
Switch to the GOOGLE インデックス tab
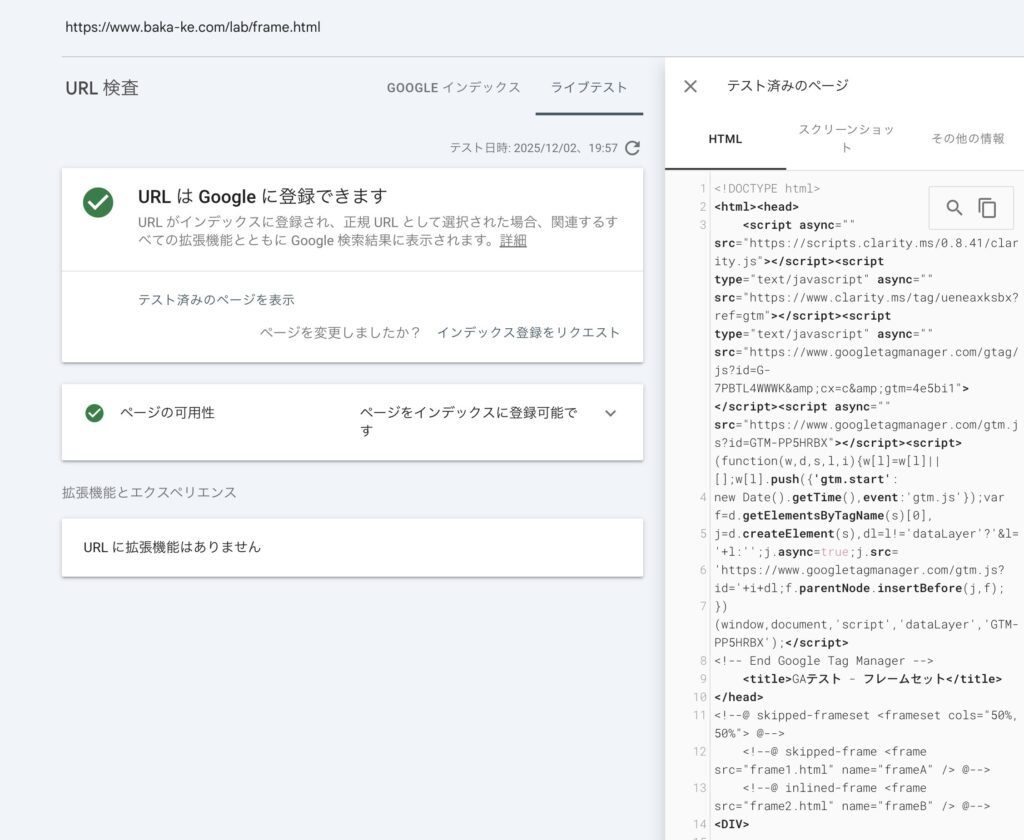(453, 88)
